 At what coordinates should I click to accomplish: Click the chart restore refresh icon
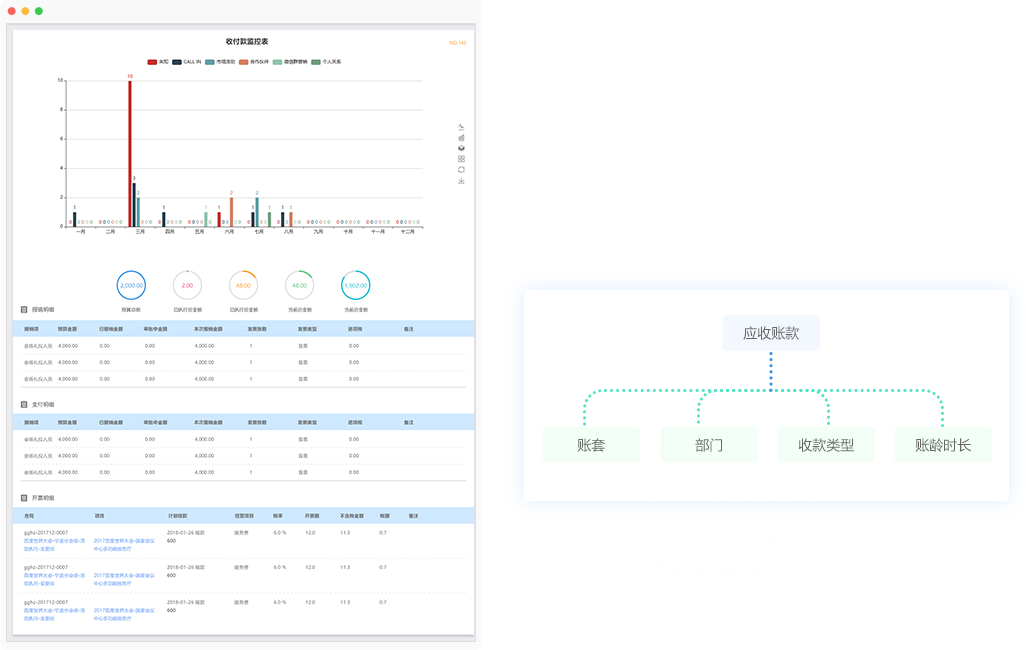coord(461,170)
